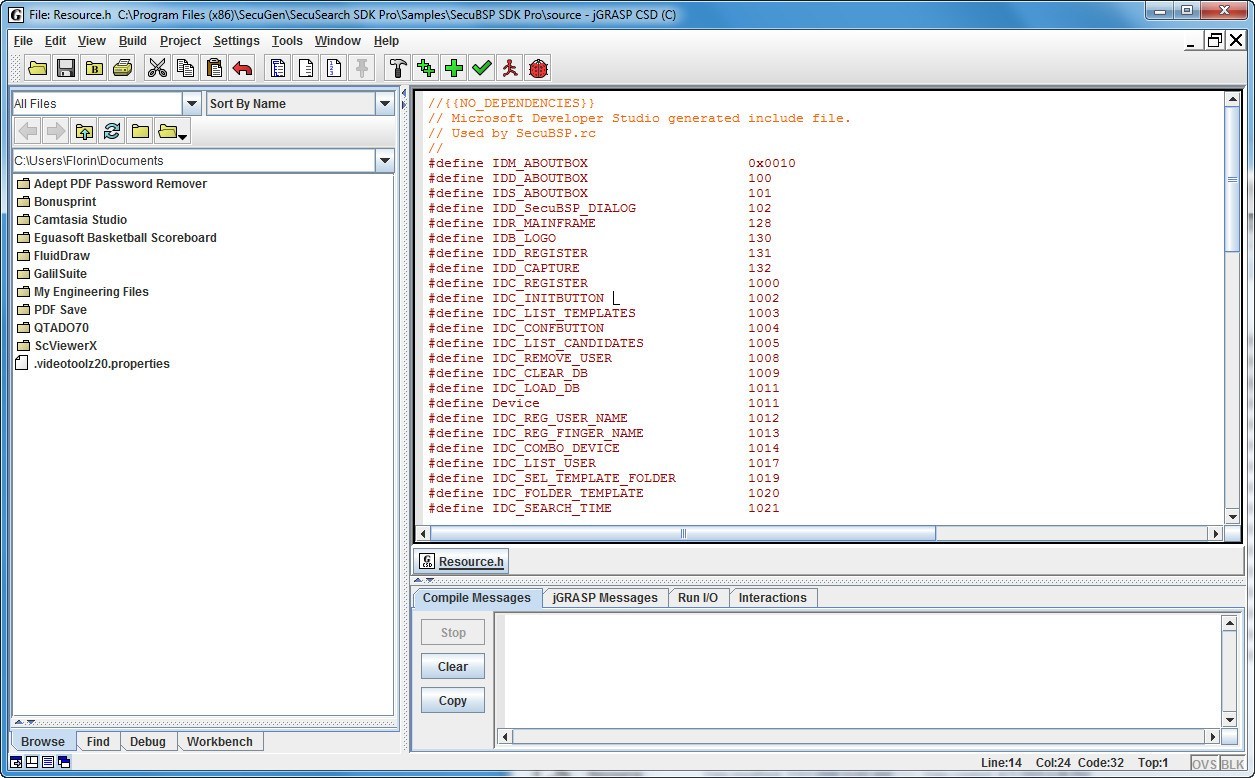Screen dimensions: 1255x778
Task: Open the directory path dropdown
Action: click(x=384, y=160)
